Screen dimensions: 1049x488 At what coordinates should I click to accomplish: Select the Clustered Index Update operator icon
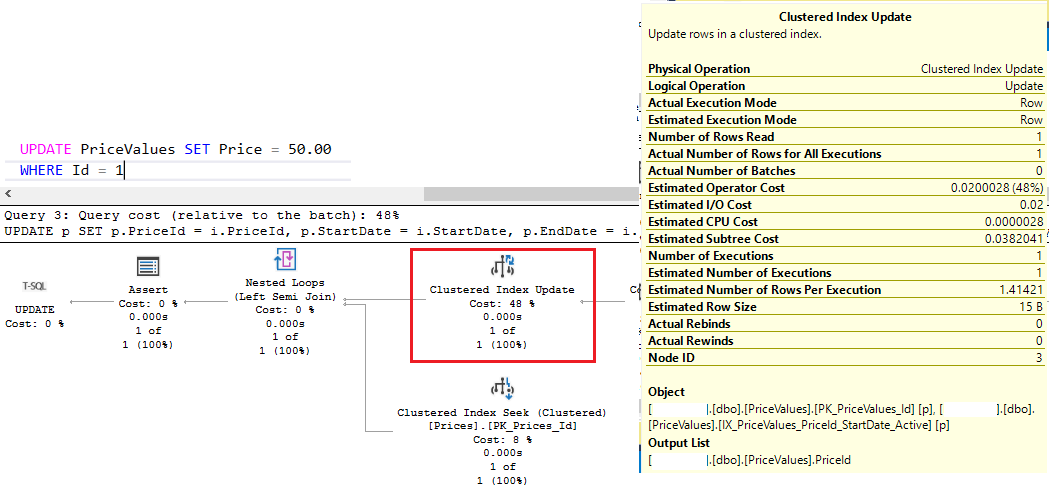point(502,266)
